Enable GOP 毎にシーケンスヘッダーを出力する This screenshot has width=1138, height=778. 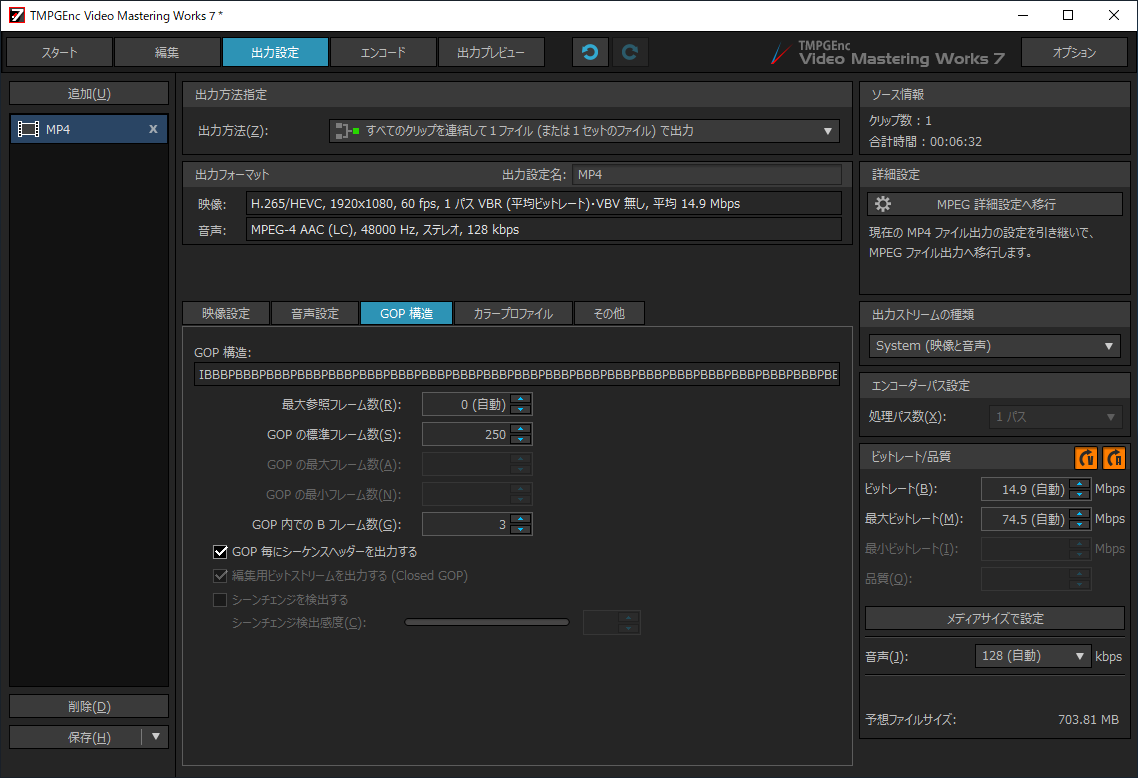[x=221, y=550]
